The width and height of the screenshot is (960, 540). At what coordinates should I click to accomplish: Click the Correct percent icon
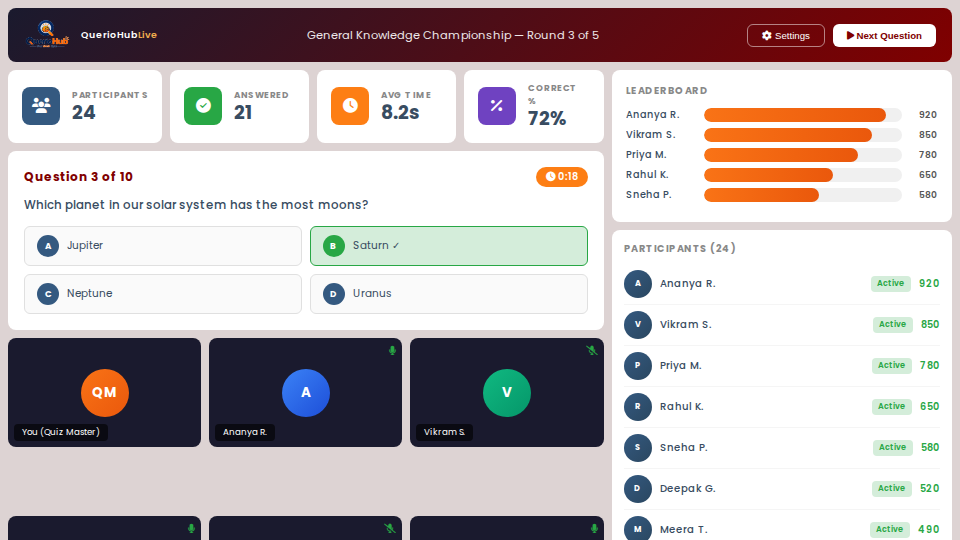pyautogui.click(x=497, y=106)
